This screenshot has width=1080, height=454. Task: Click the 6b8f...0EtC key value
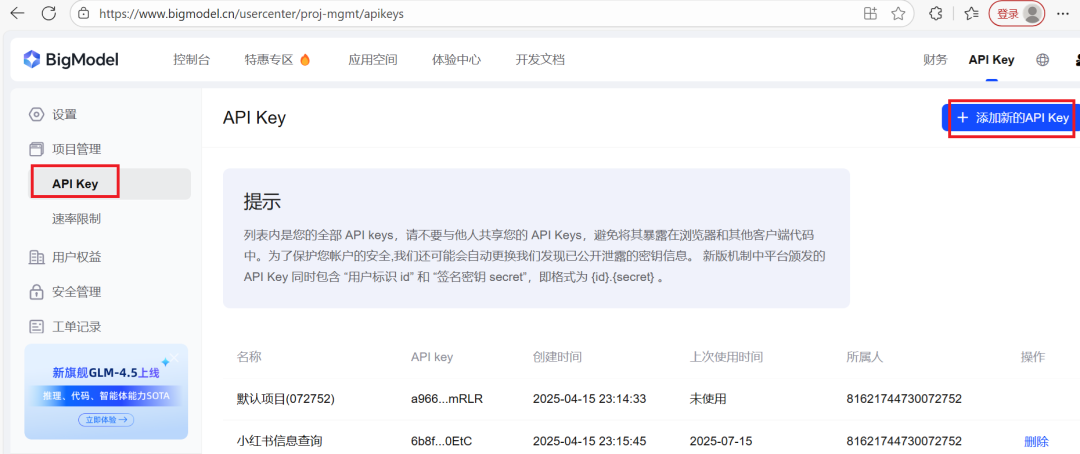click(441, 442)
